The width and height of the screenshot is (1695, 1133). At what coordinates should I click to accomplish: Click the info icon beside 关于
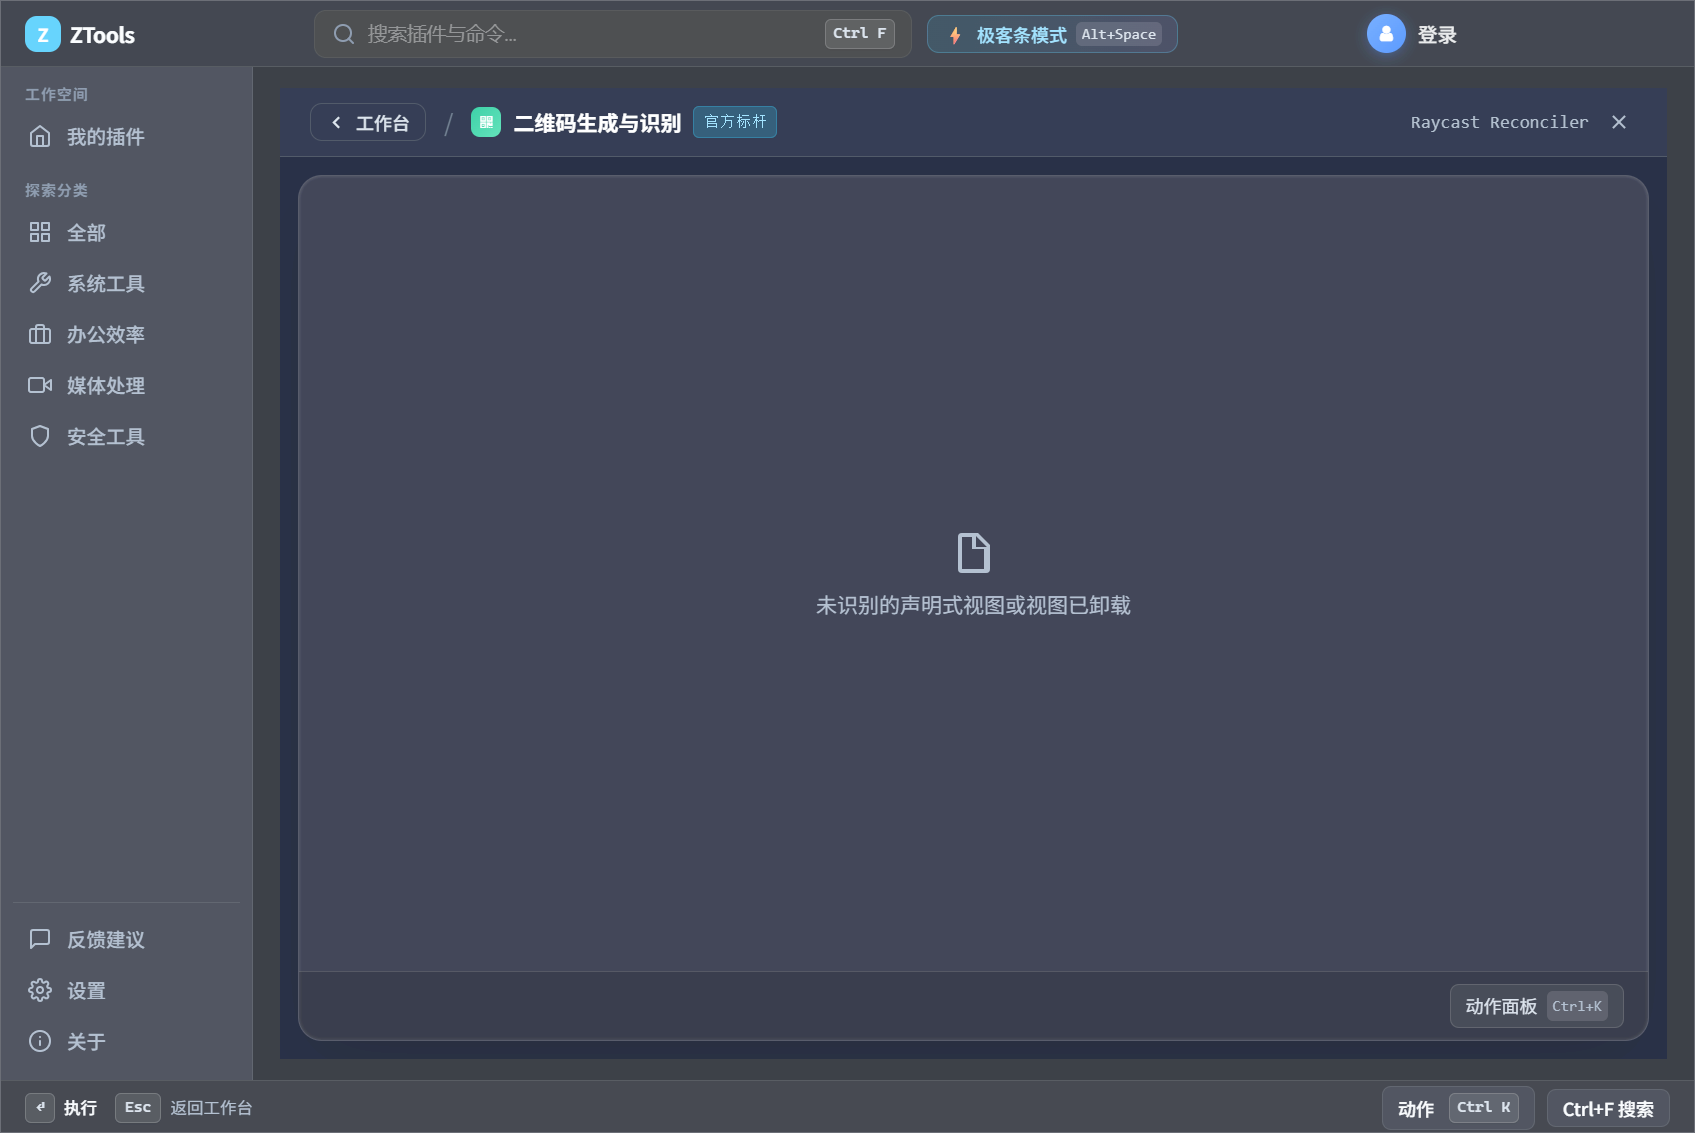point(40,1041)
